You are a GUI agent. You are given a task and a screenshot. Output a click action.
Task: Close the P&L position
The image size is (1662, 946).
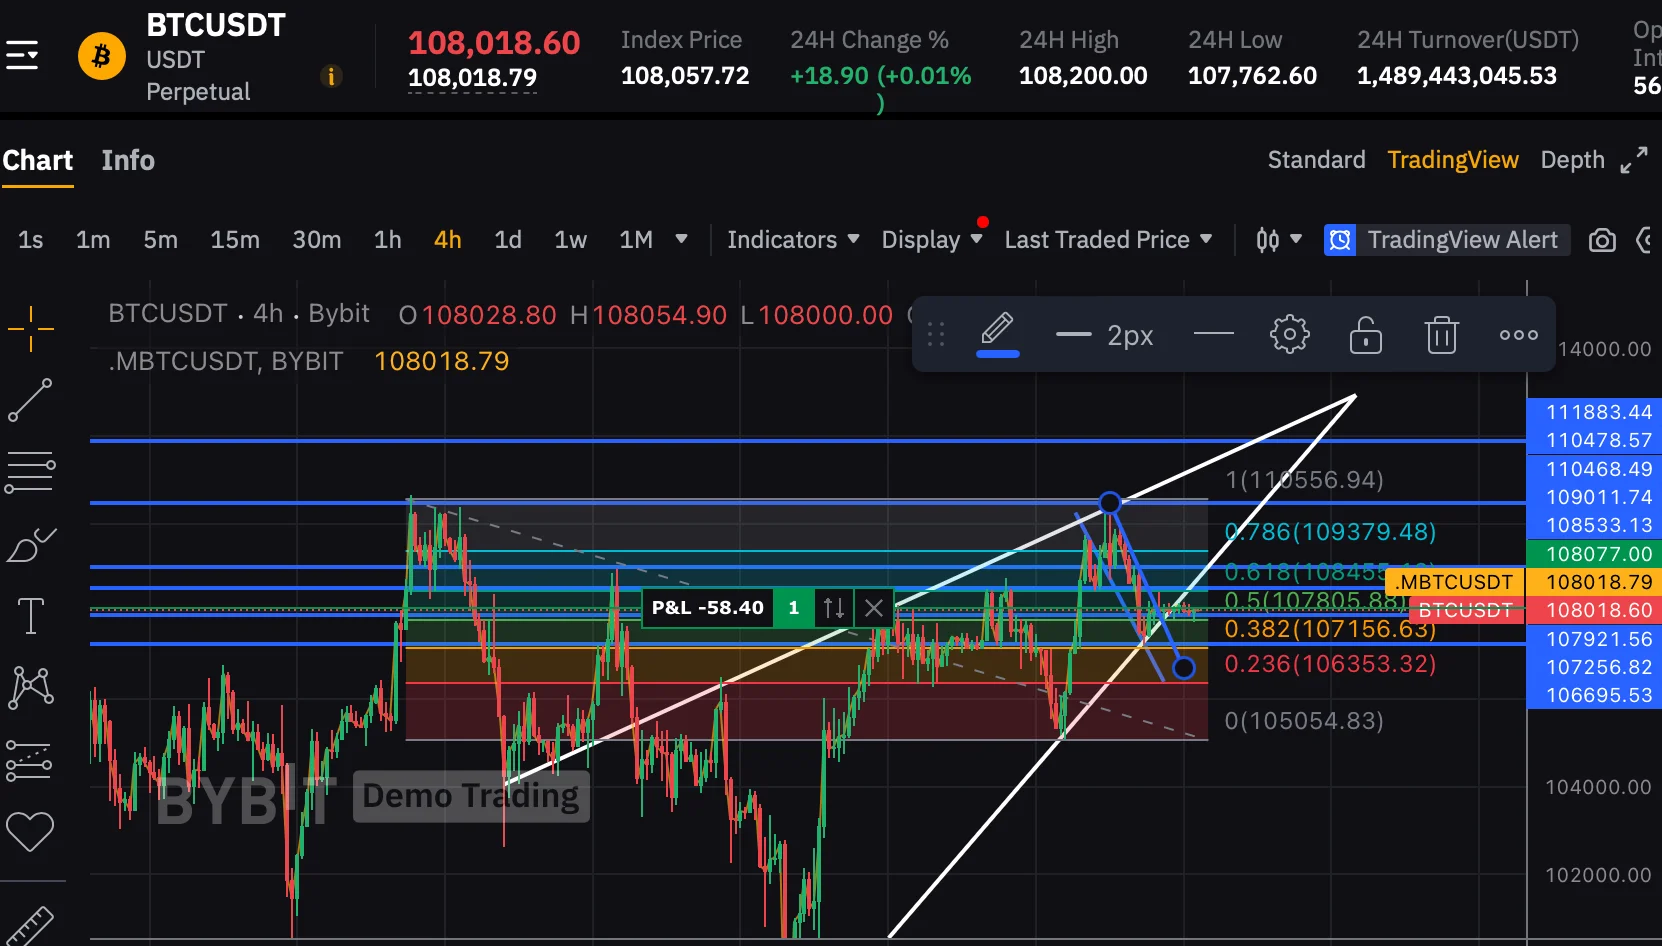click(x=874, y=607)
